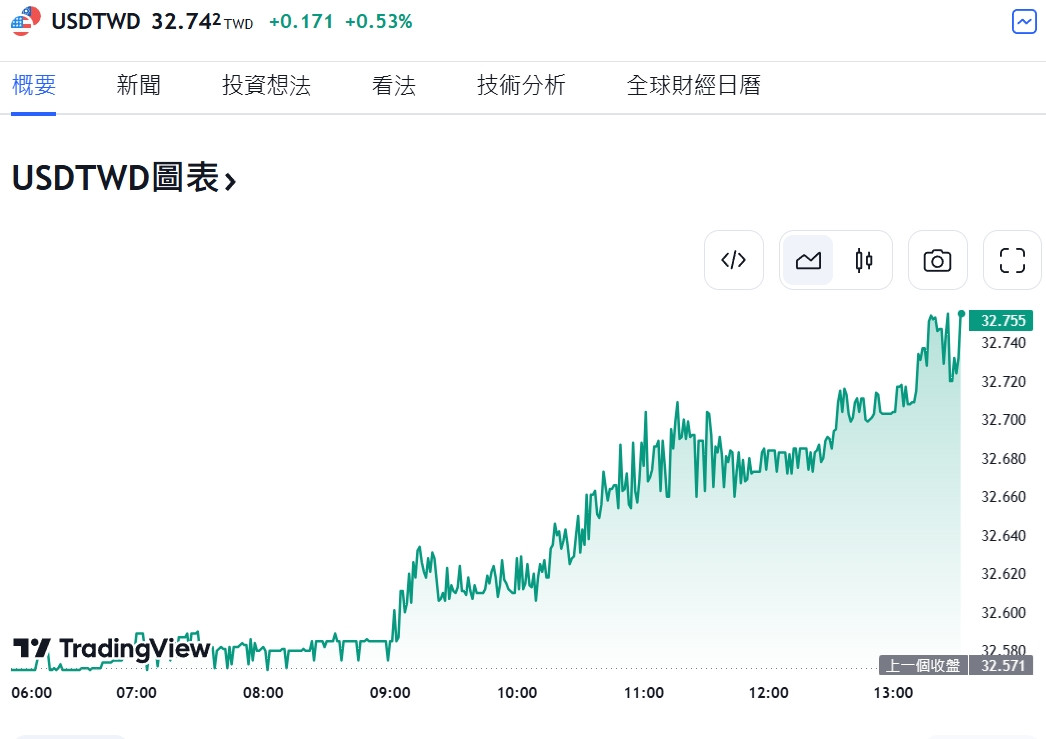Select the 概要 tab

33,85
